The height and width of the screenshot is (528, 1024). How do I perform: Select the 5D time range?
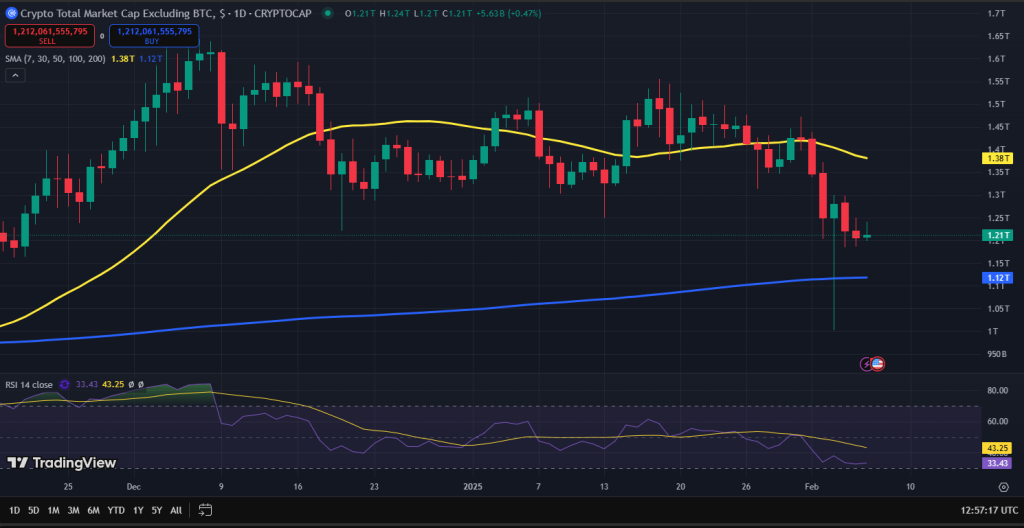pos(33,510)
